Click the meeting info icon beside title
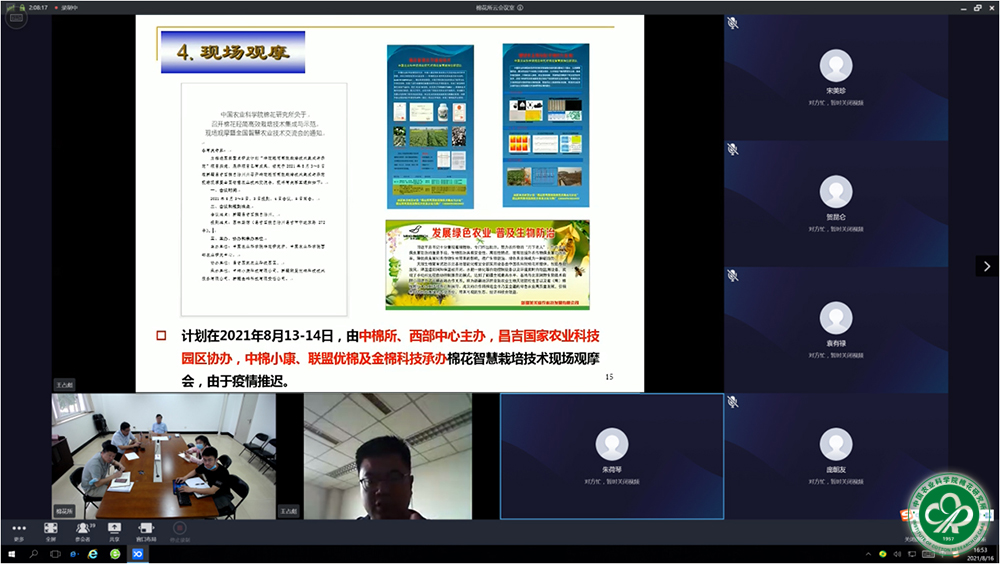The image size is (1000, 564). [x=520, y=7]
